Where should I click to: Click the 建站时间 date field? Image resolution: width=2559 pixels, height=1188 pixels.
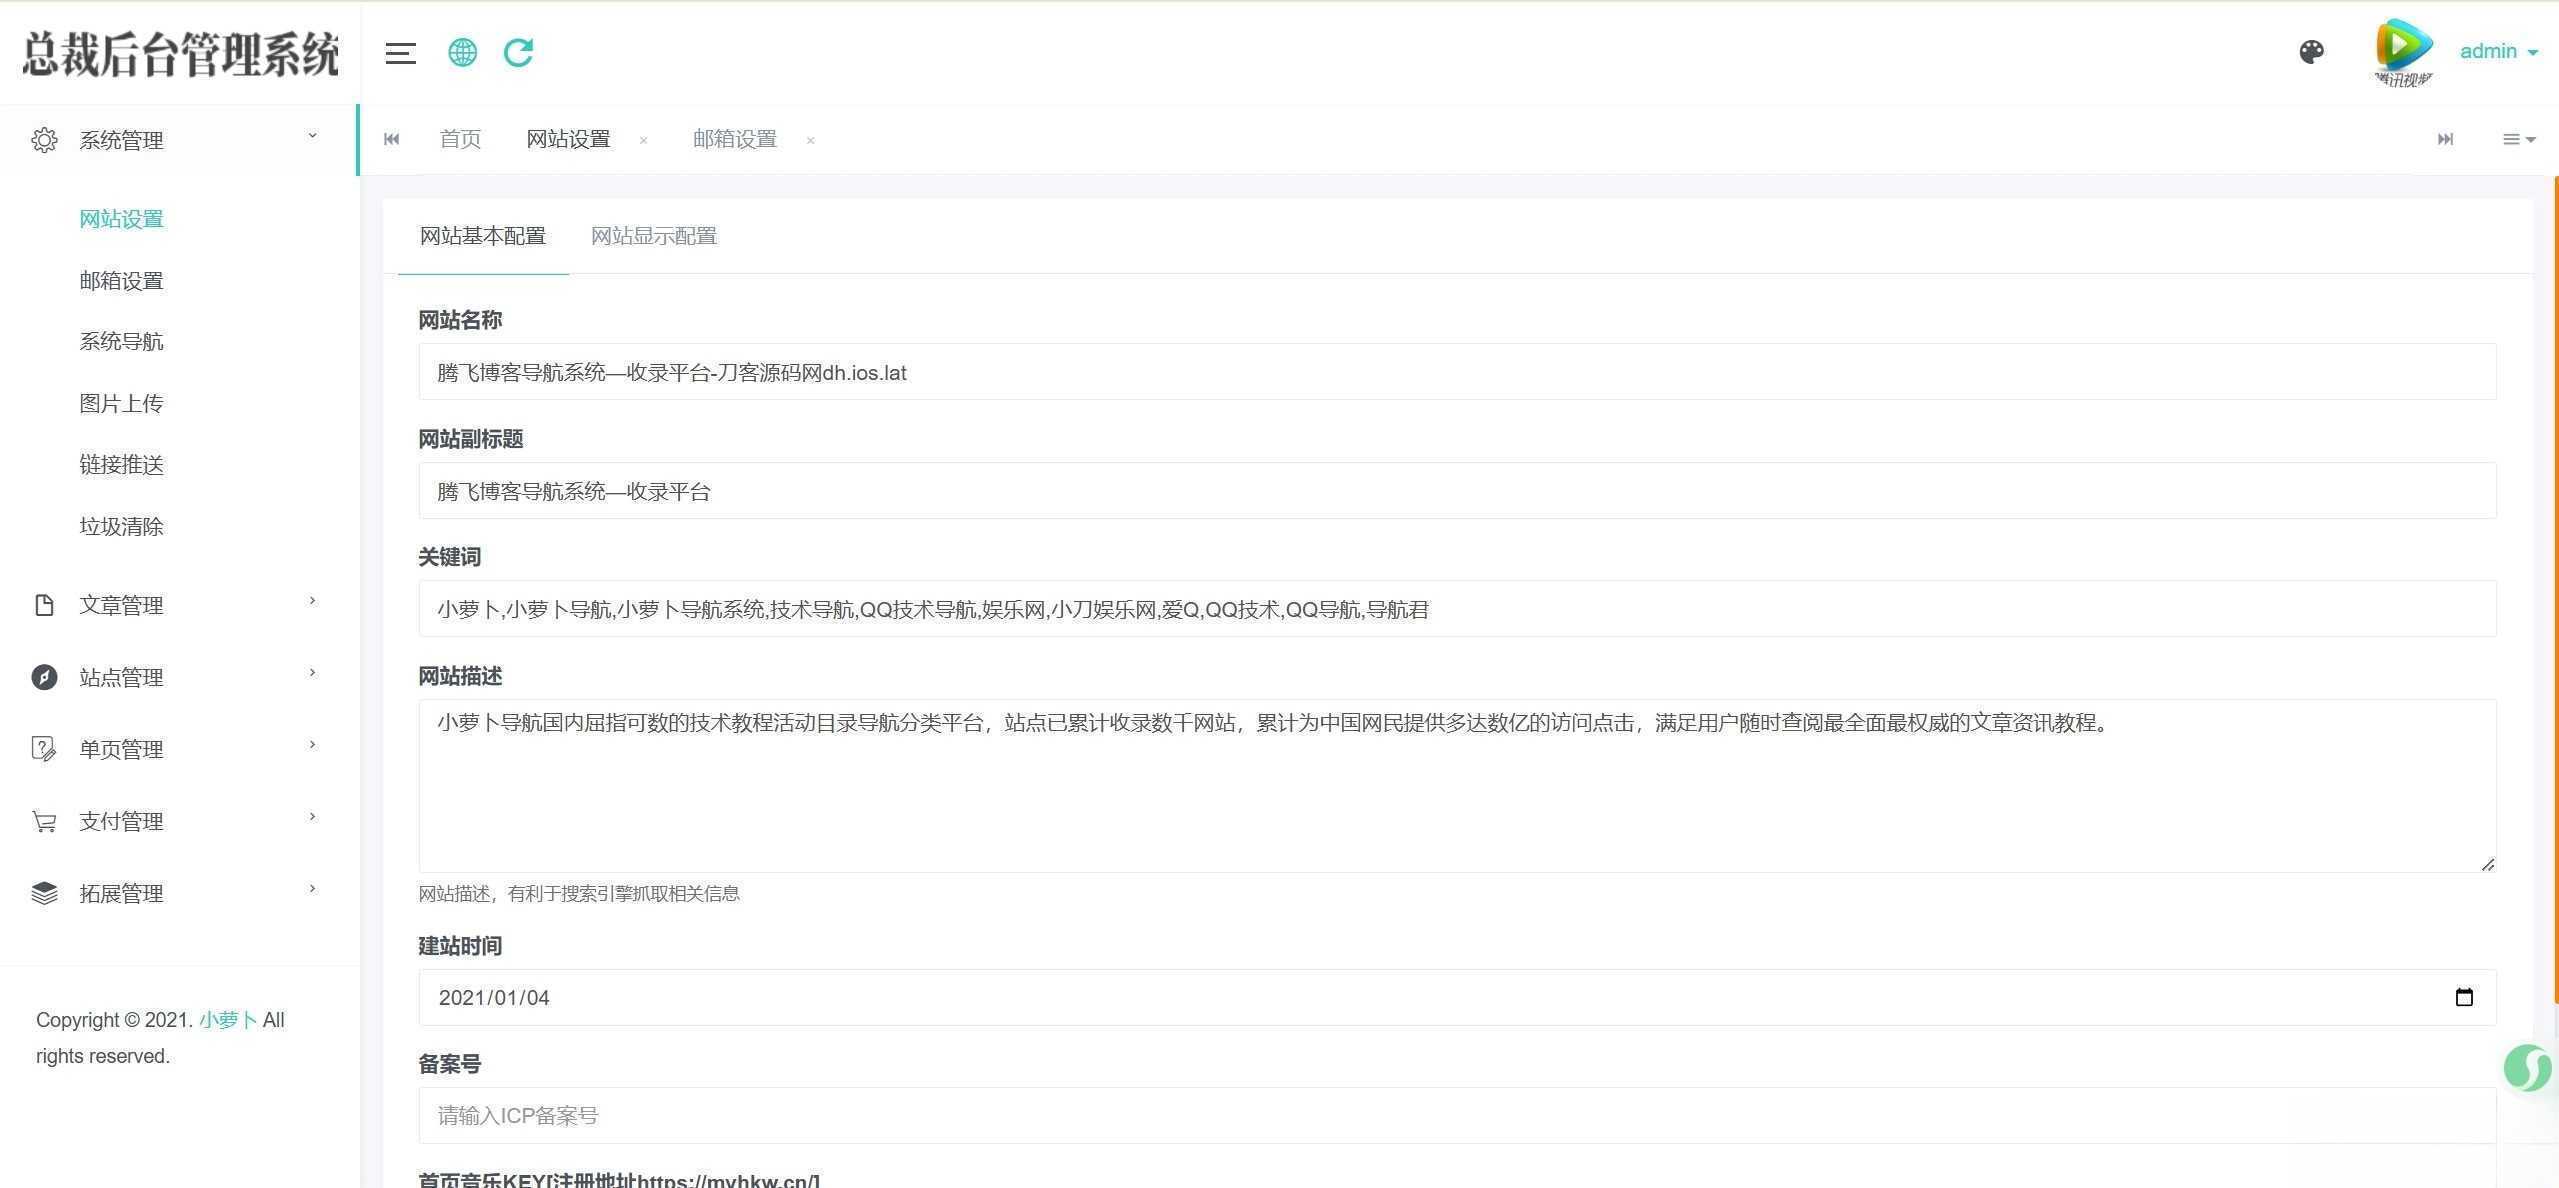(x=1457, y=997)
